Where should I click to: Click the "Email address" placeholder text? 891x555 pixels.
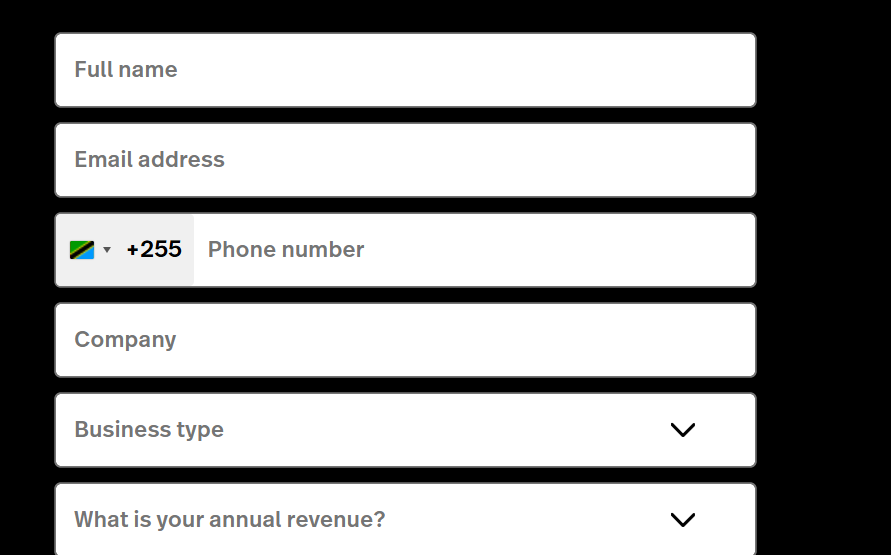point(149,160)
